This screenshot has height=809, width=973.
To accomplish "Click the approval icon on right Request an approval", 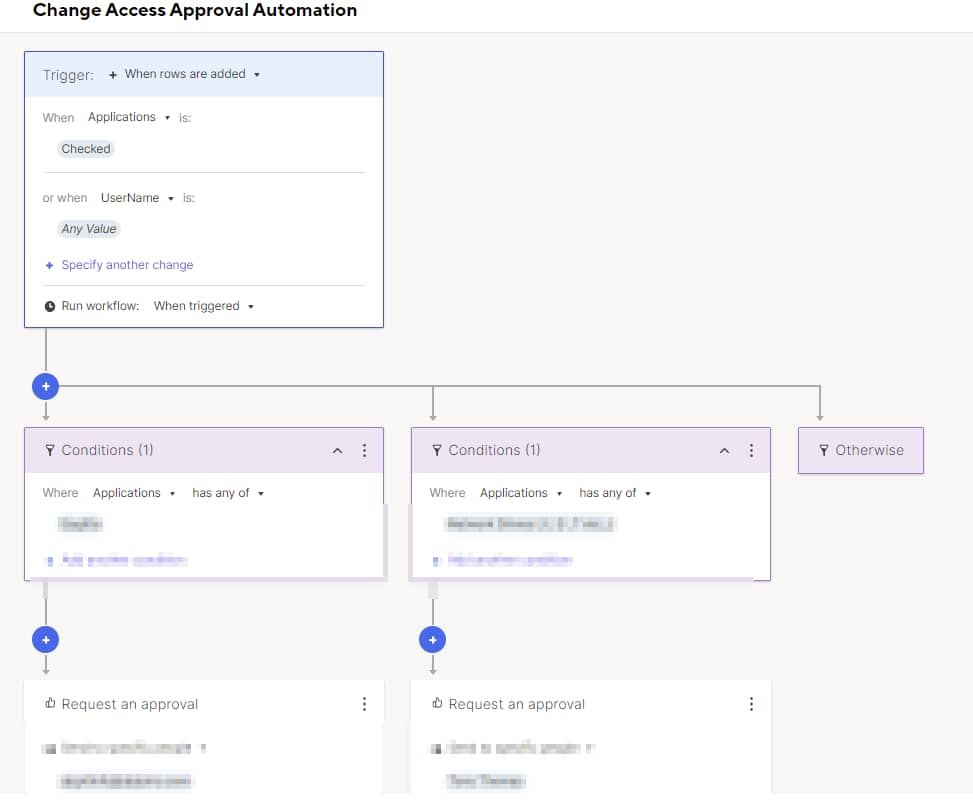I will click(x=436, y=703).
